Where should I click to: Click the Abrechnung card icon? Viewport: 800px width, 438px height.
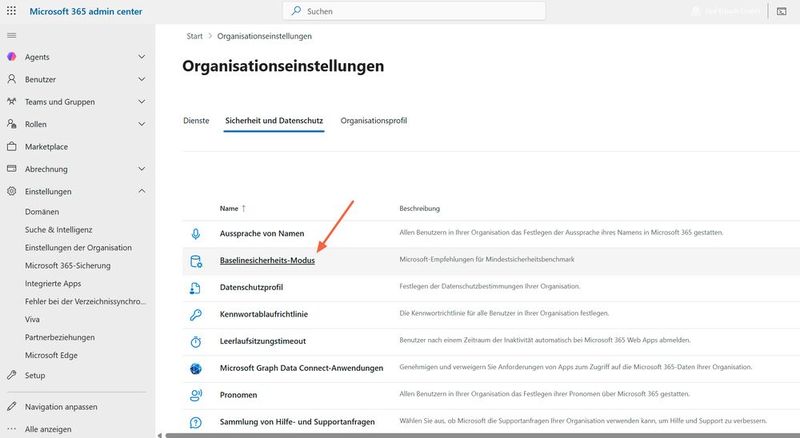click(11, 168)
